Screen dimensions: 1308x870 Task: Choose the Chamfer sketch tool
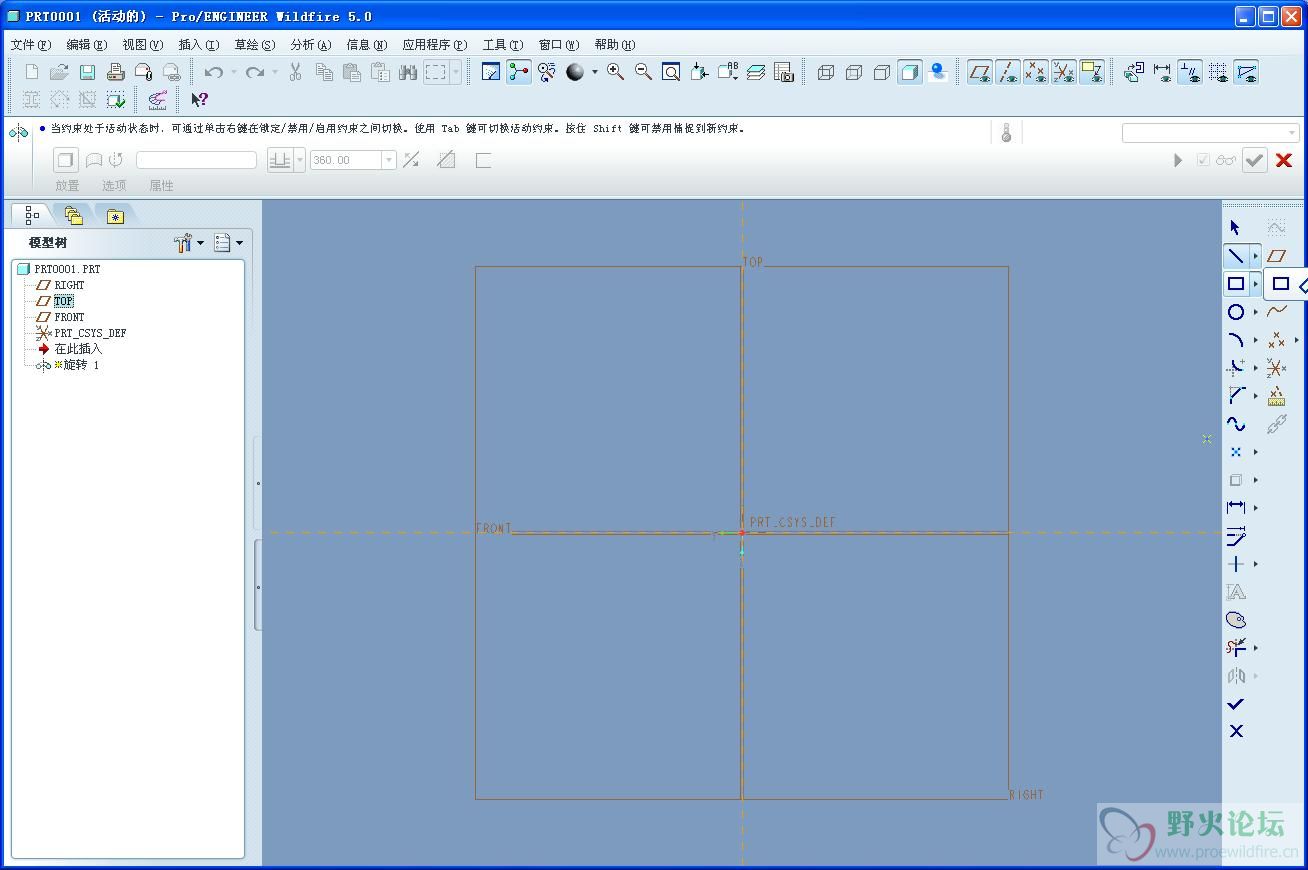[1236, 396]
